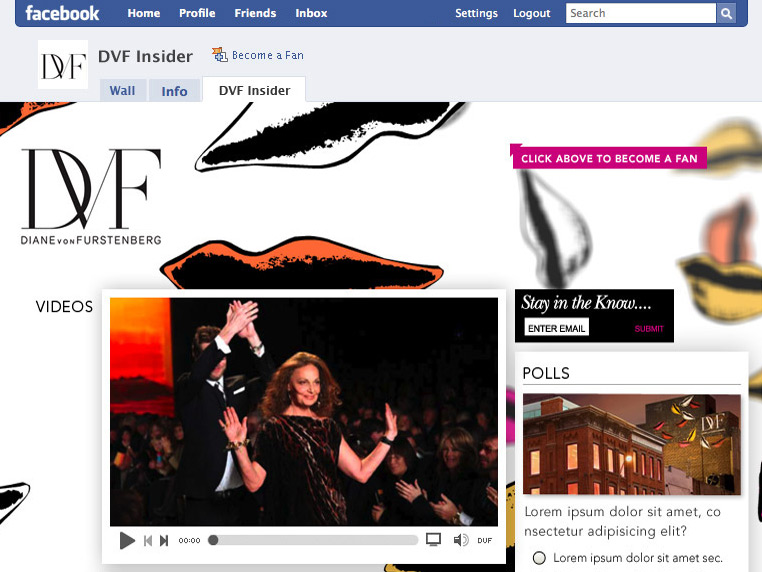762x572 pixels.
Task: Toggle fullscreen monitor icon in player
Action: pyautogui.click(x=433, y=539)
